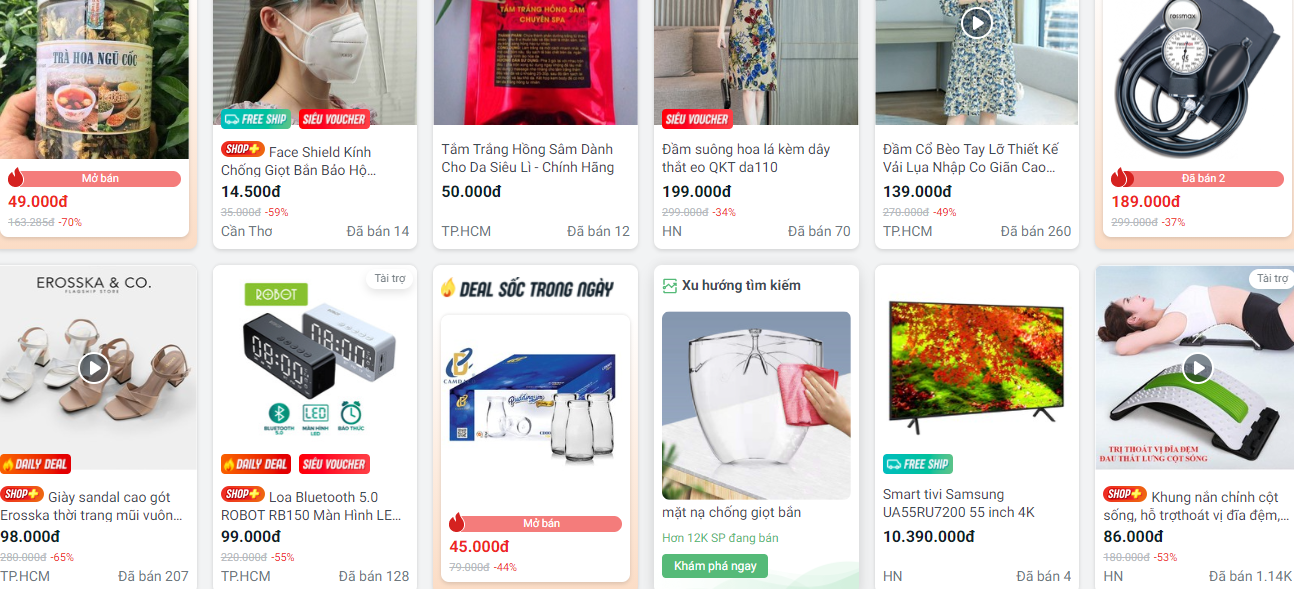The height and width of the screenshot is (589, 1294).
Task: Open Tắm Trắng Hồng Sâm product title
Action: (528, 158)
